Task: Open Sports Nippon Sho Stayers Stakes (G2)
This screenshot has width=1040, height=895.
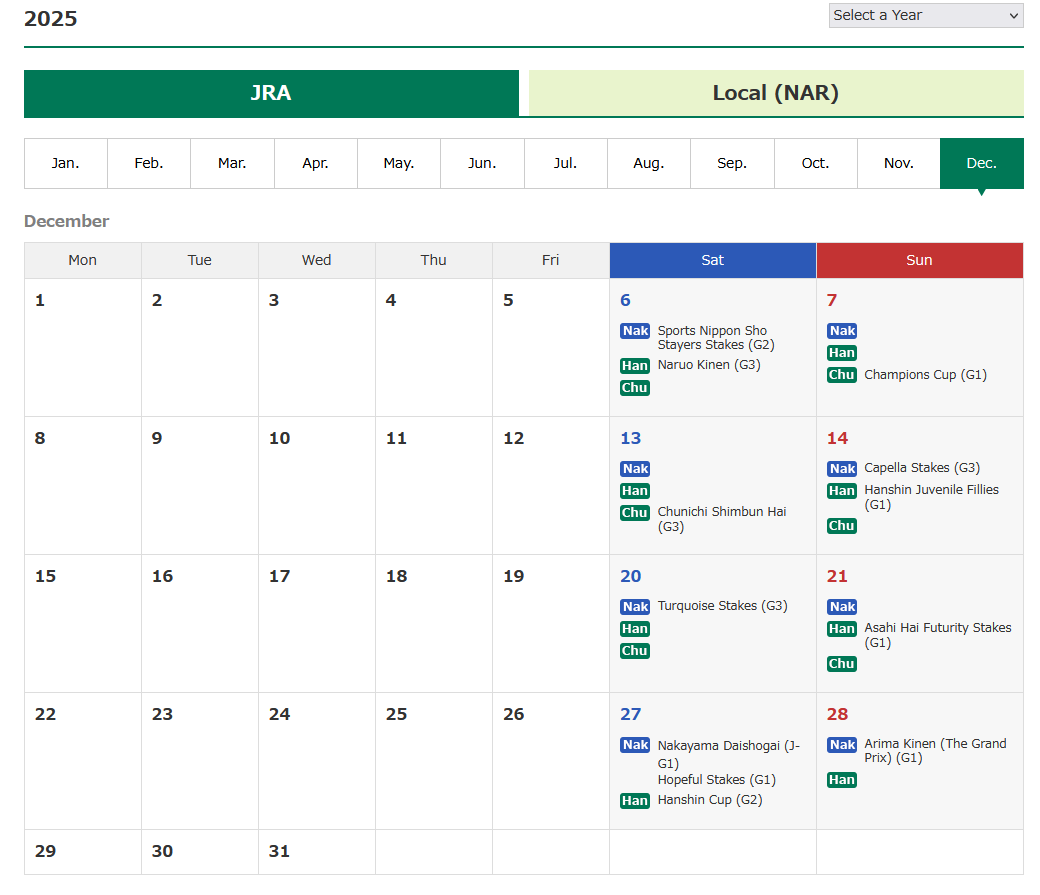Action: [x=716, y=338]
